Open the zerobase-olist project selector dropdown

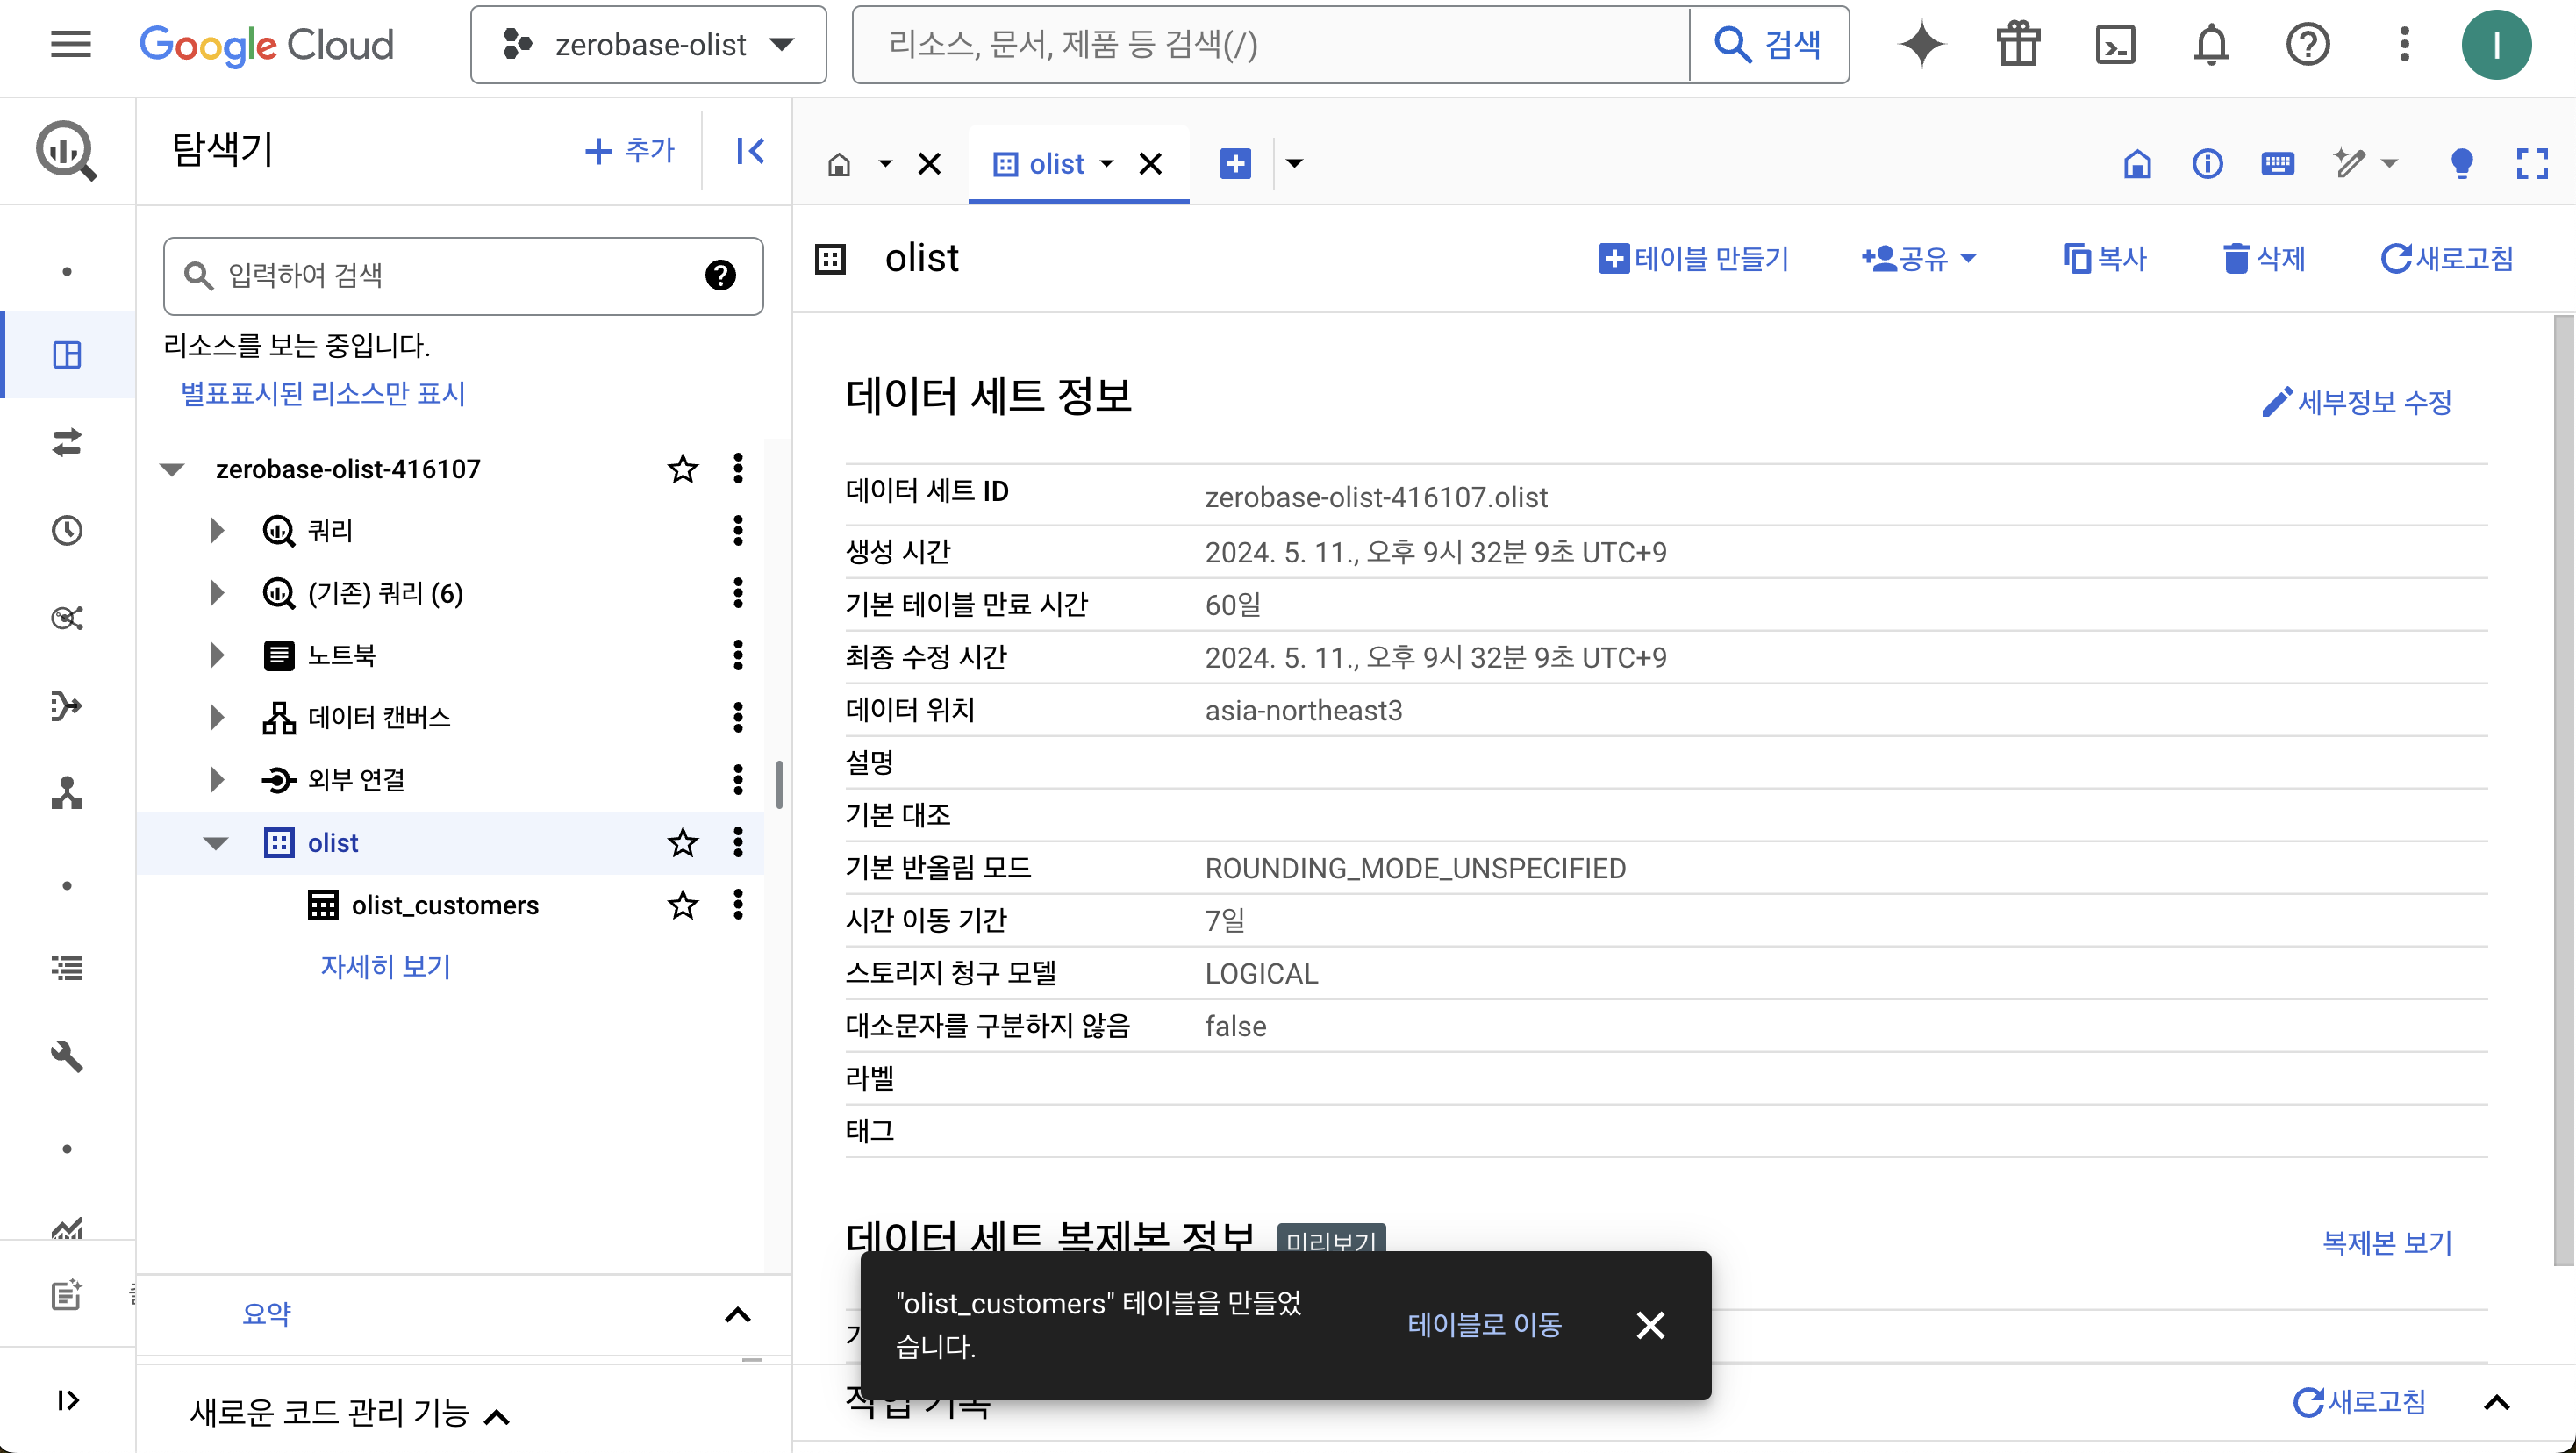648,45
